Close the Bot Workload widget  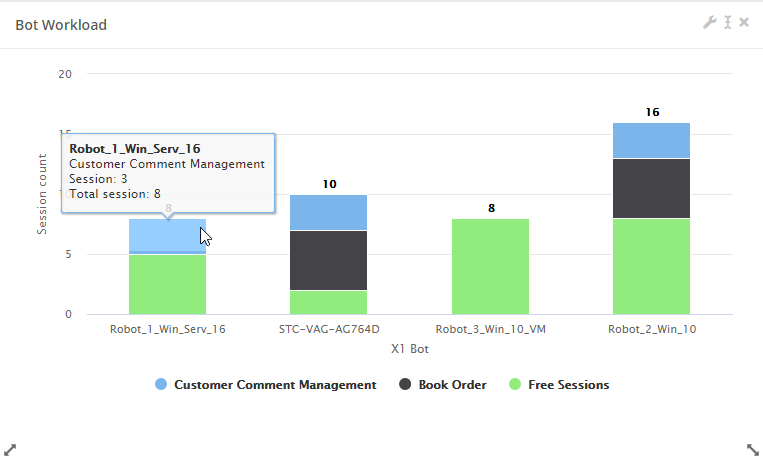coord(744,22)
